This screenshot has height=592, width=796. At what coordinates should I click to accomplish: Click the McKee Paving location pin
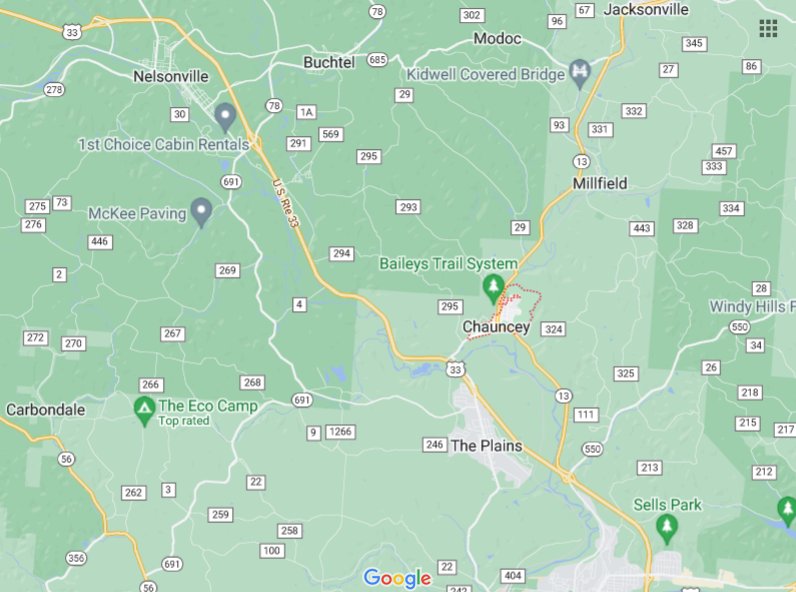click(202, 212)
